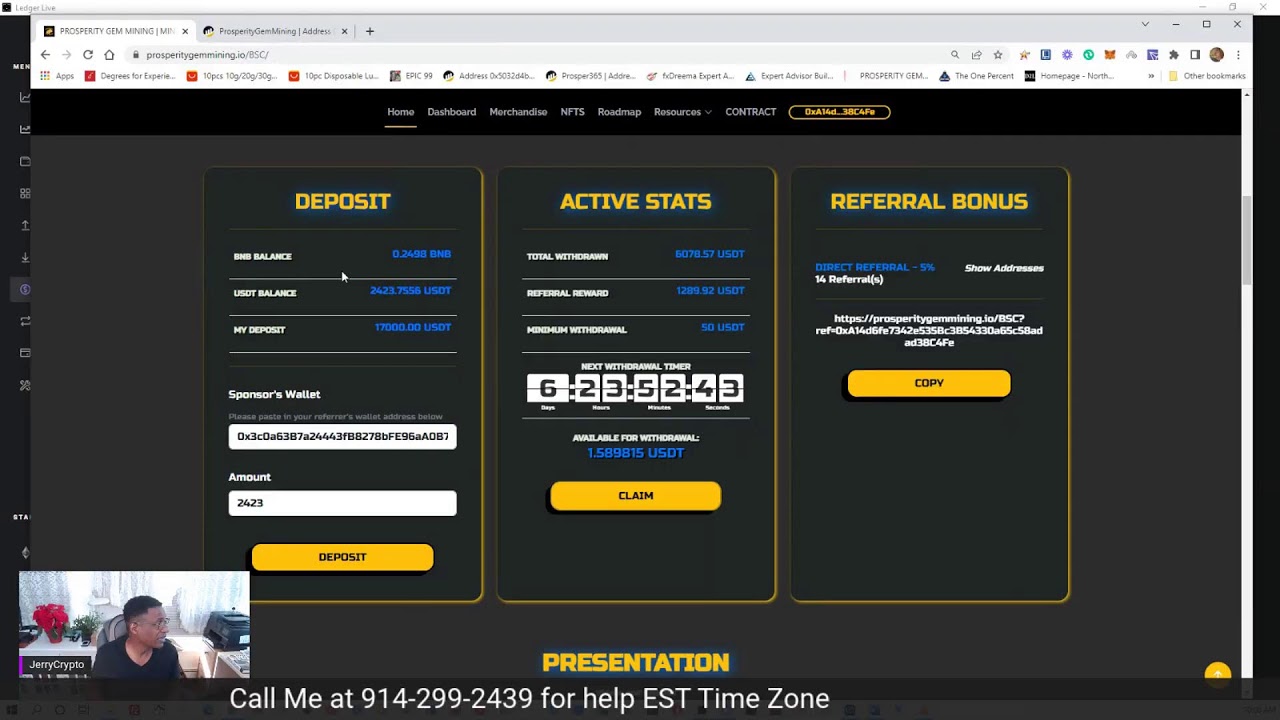Open the Dashboard nav item
The height and width of the screenshot is (720, 1280).
[451, 112]
